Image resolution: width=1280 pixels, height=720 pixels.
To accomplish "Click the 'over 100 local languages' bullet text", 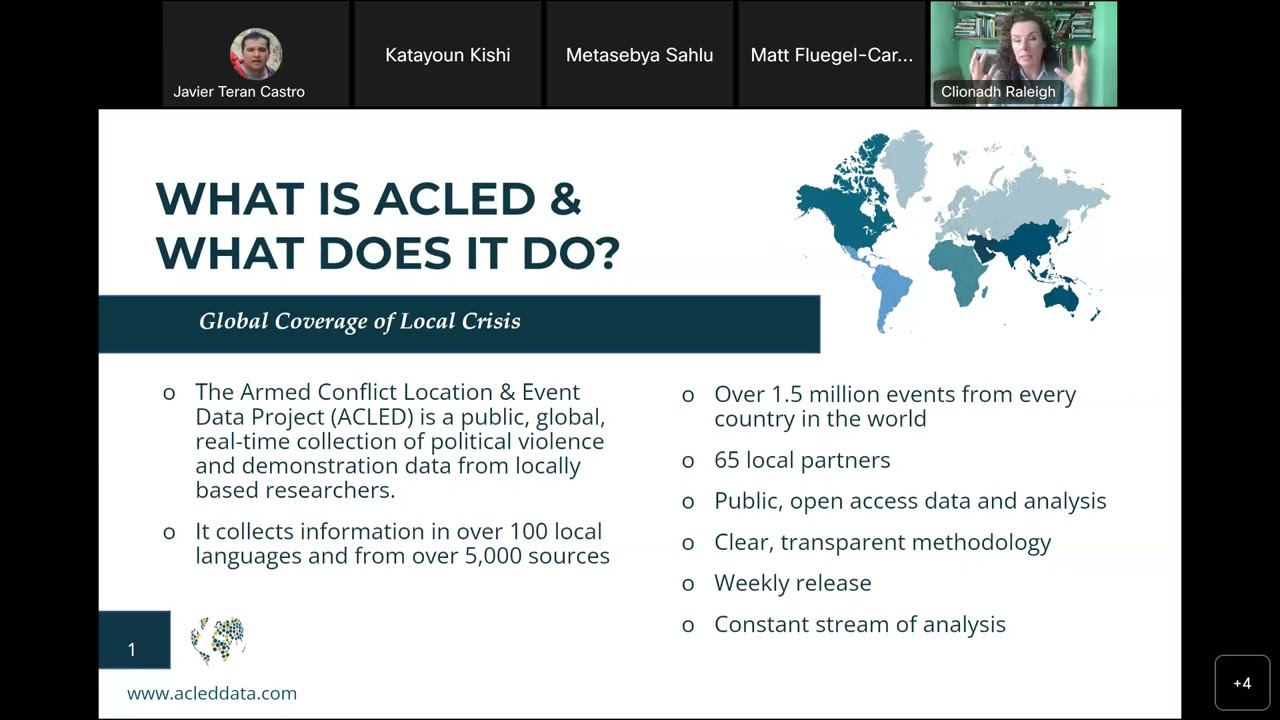I will pos(402,543).
